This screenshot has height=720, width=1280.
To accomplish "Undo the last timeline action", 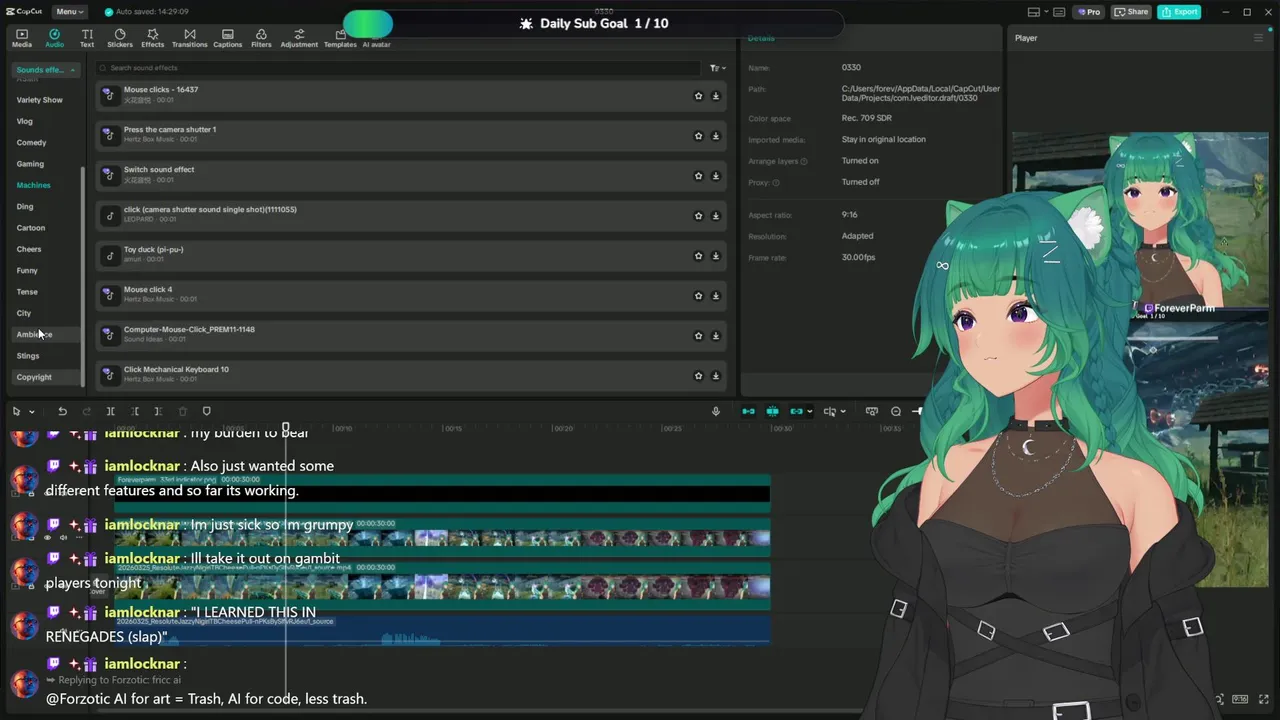I will (x=62, y=411).
